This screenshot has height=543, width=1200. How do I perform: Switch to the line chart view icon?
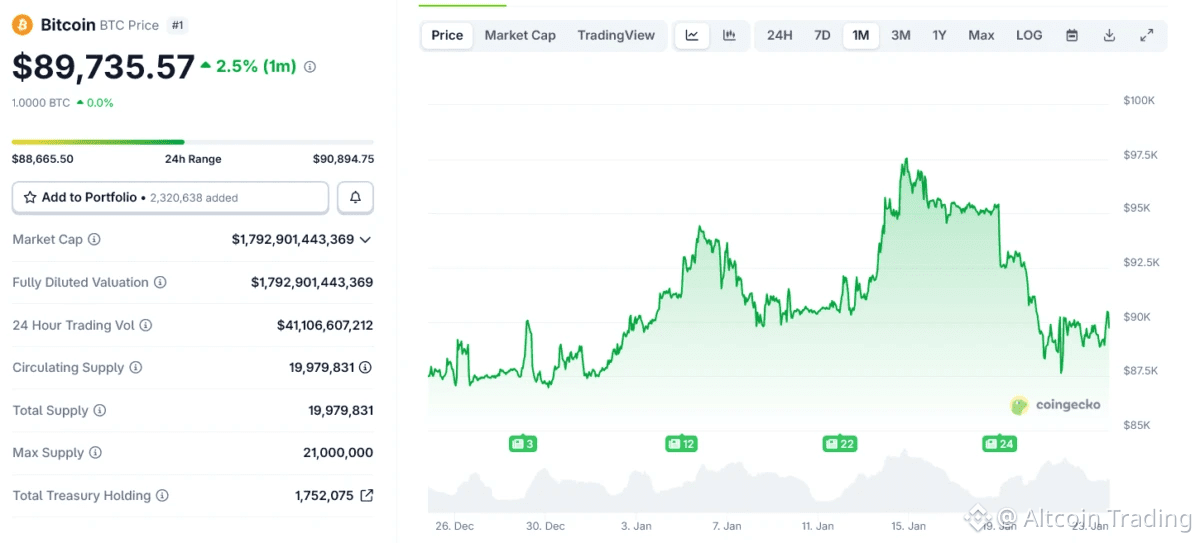[692, 35]
